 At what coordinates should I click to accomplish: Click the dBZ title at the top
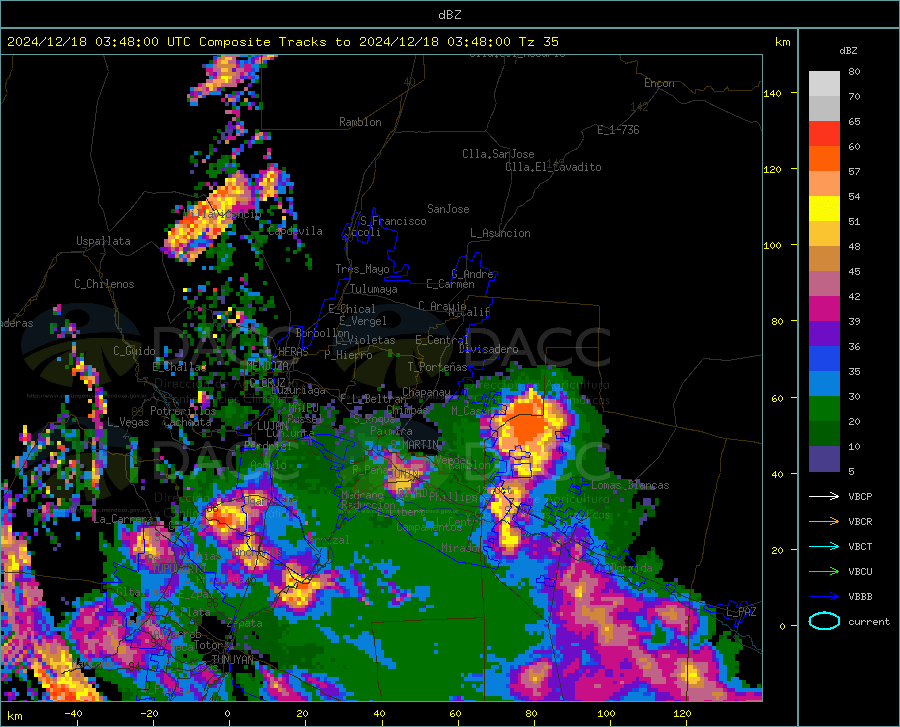449,15
